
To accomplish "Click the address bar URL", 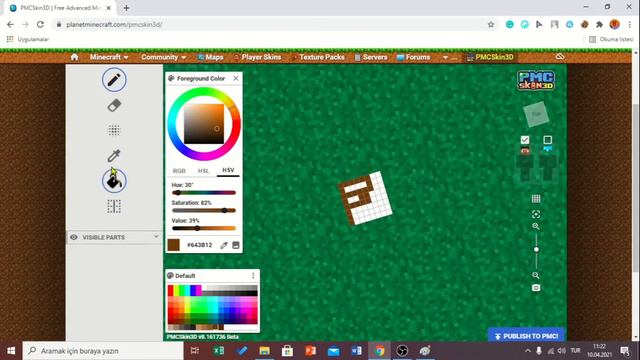I will 114,24.
